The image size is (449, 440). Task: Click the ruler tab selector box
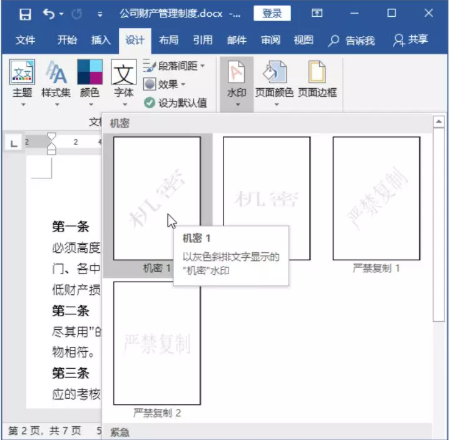point(14,143)
